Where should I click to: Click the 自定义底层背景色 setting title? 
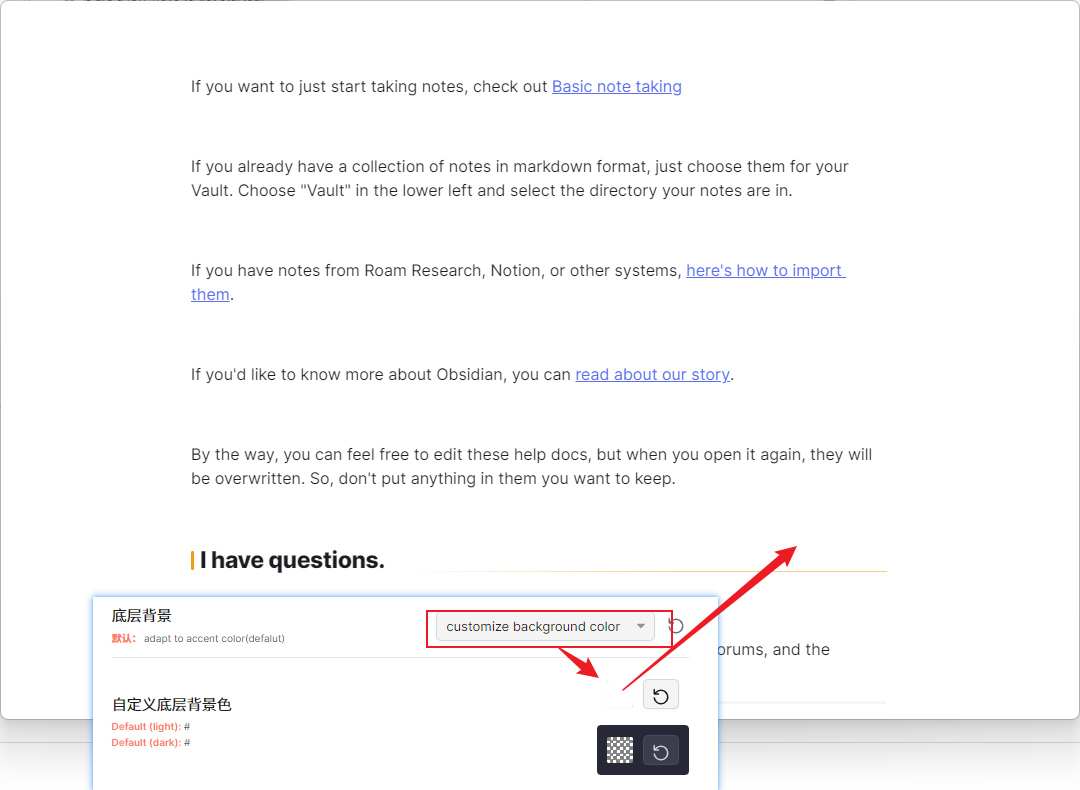coord(172,704)
